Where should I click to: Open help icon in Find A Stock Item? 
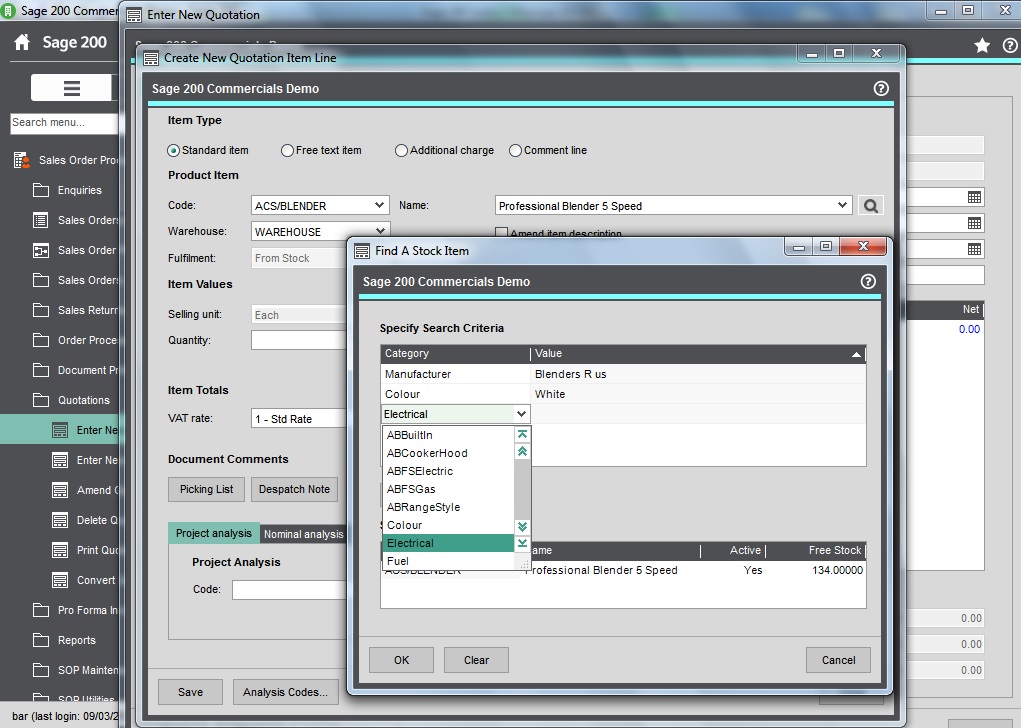click(x=868, y=281)
